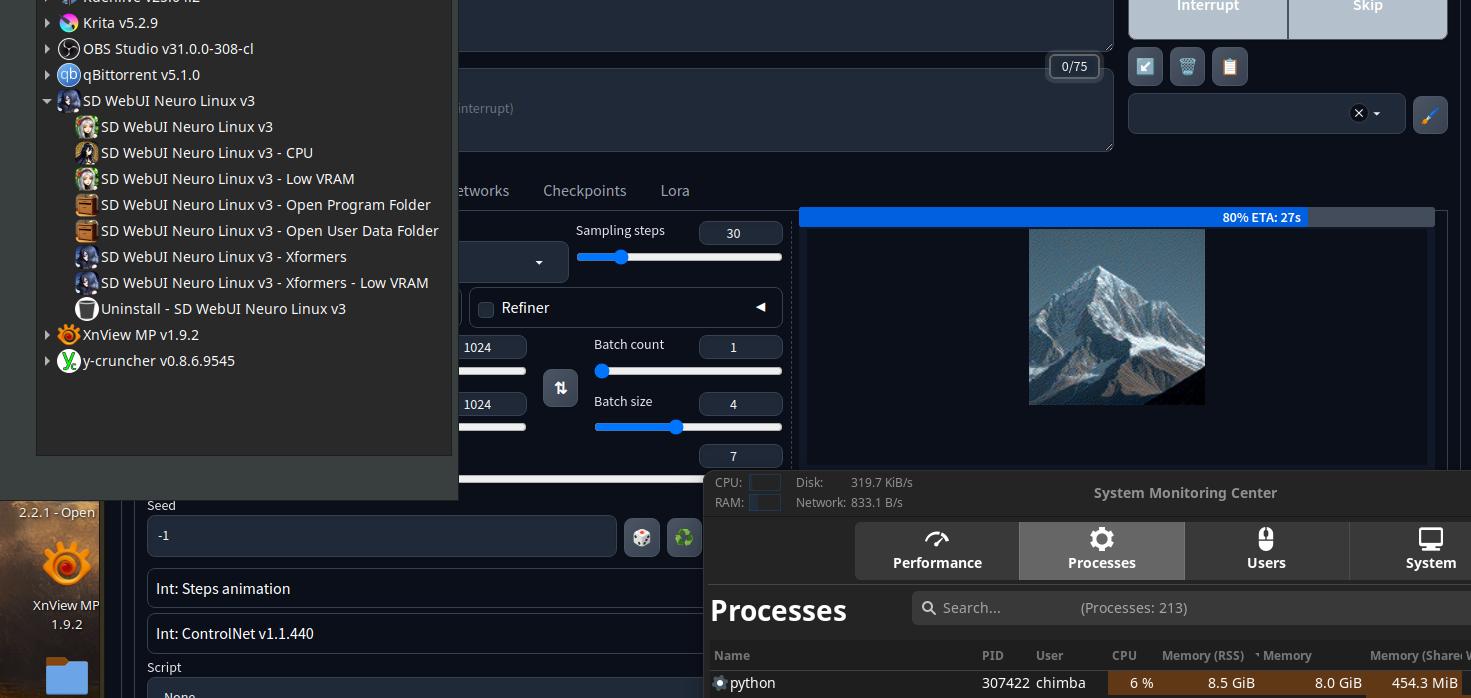Switch to the Lora tab
The image size is (1471, 698).
tap(674, 191)
